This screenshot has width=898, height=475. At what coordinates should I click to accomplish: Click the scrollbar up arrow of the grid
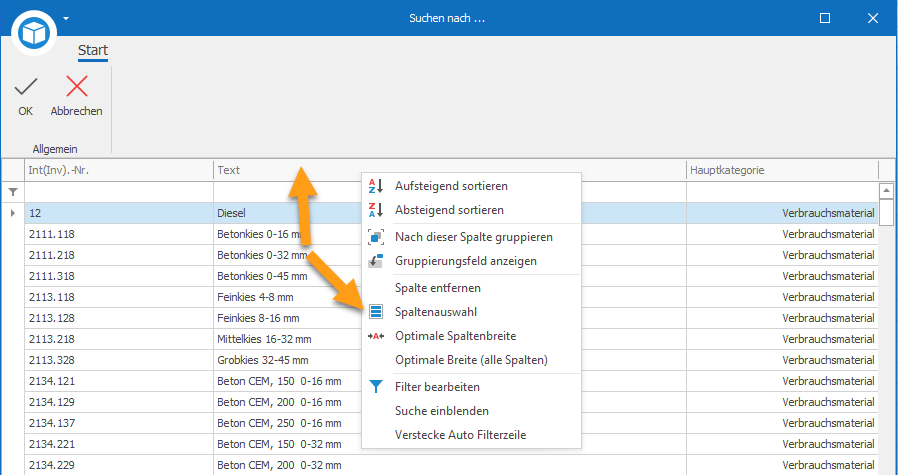886,190
